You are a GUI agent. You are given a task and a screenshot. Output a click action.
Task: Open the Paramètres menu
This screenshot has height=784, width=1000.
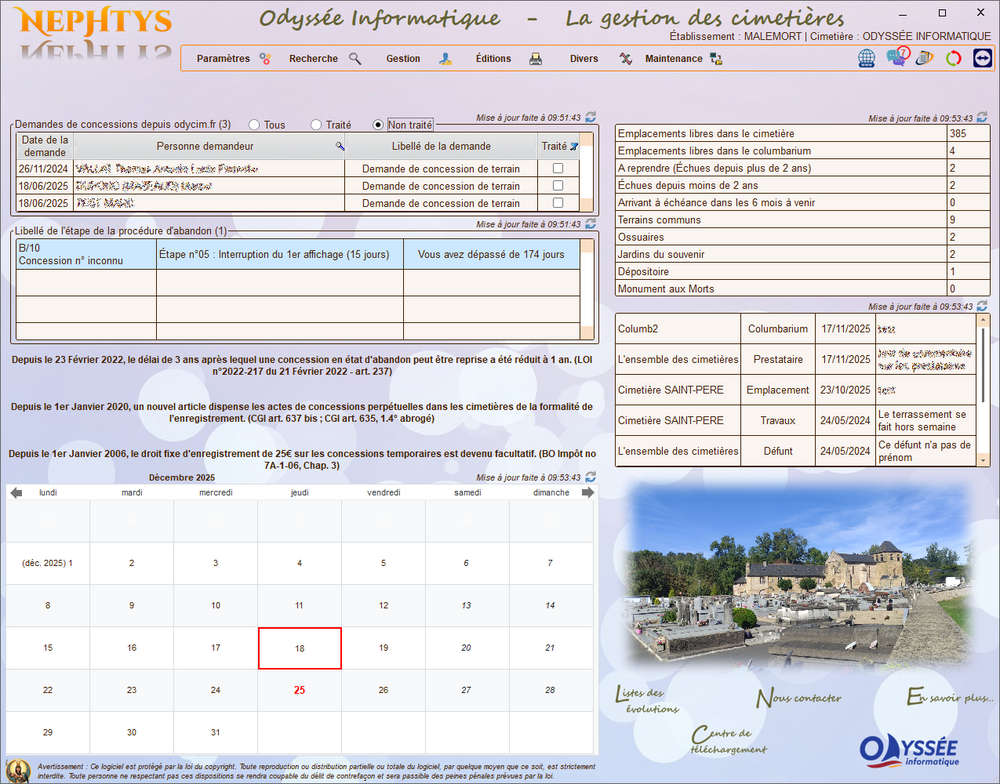coord(224,59)
